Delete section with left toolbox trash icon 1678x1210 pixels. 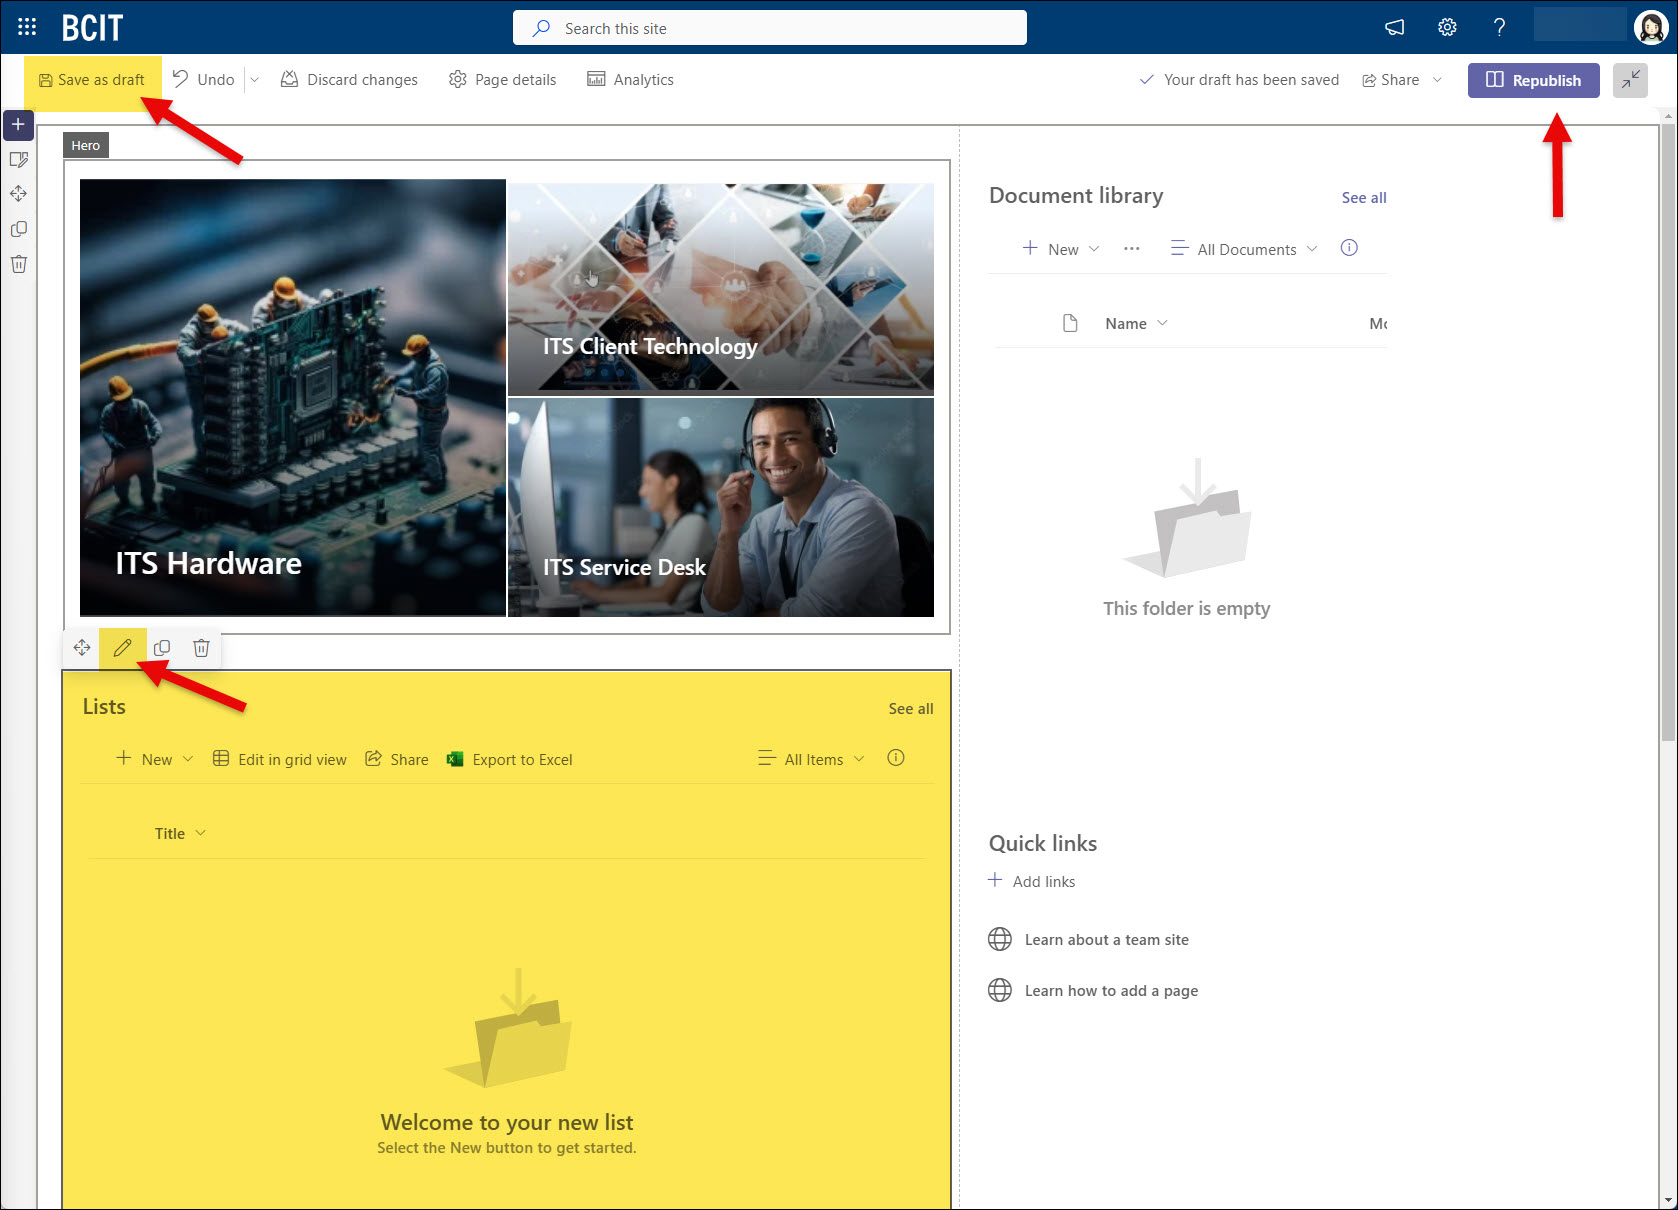point(18,264)
